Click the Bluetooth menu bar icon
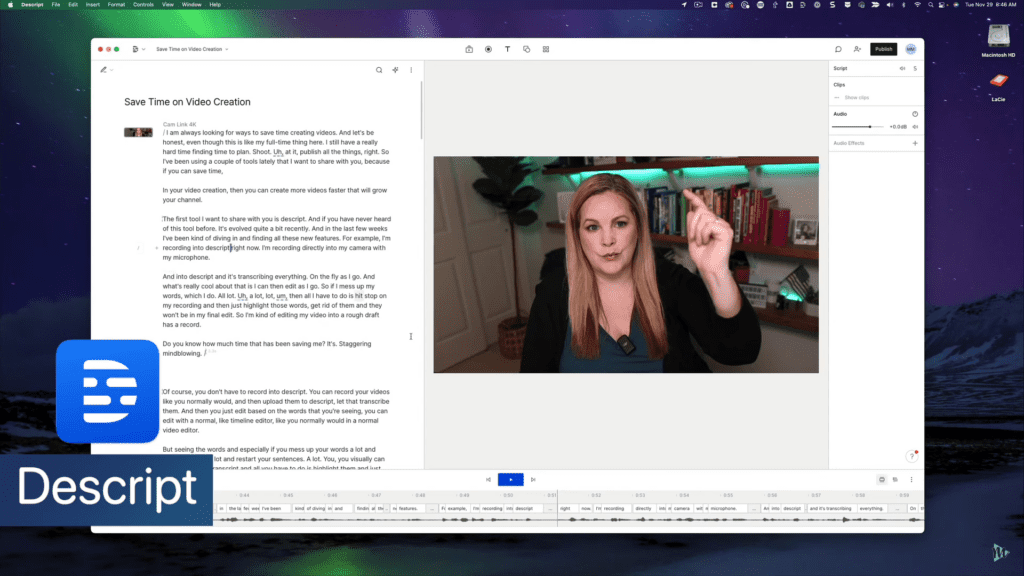 (x=904, y=5)
